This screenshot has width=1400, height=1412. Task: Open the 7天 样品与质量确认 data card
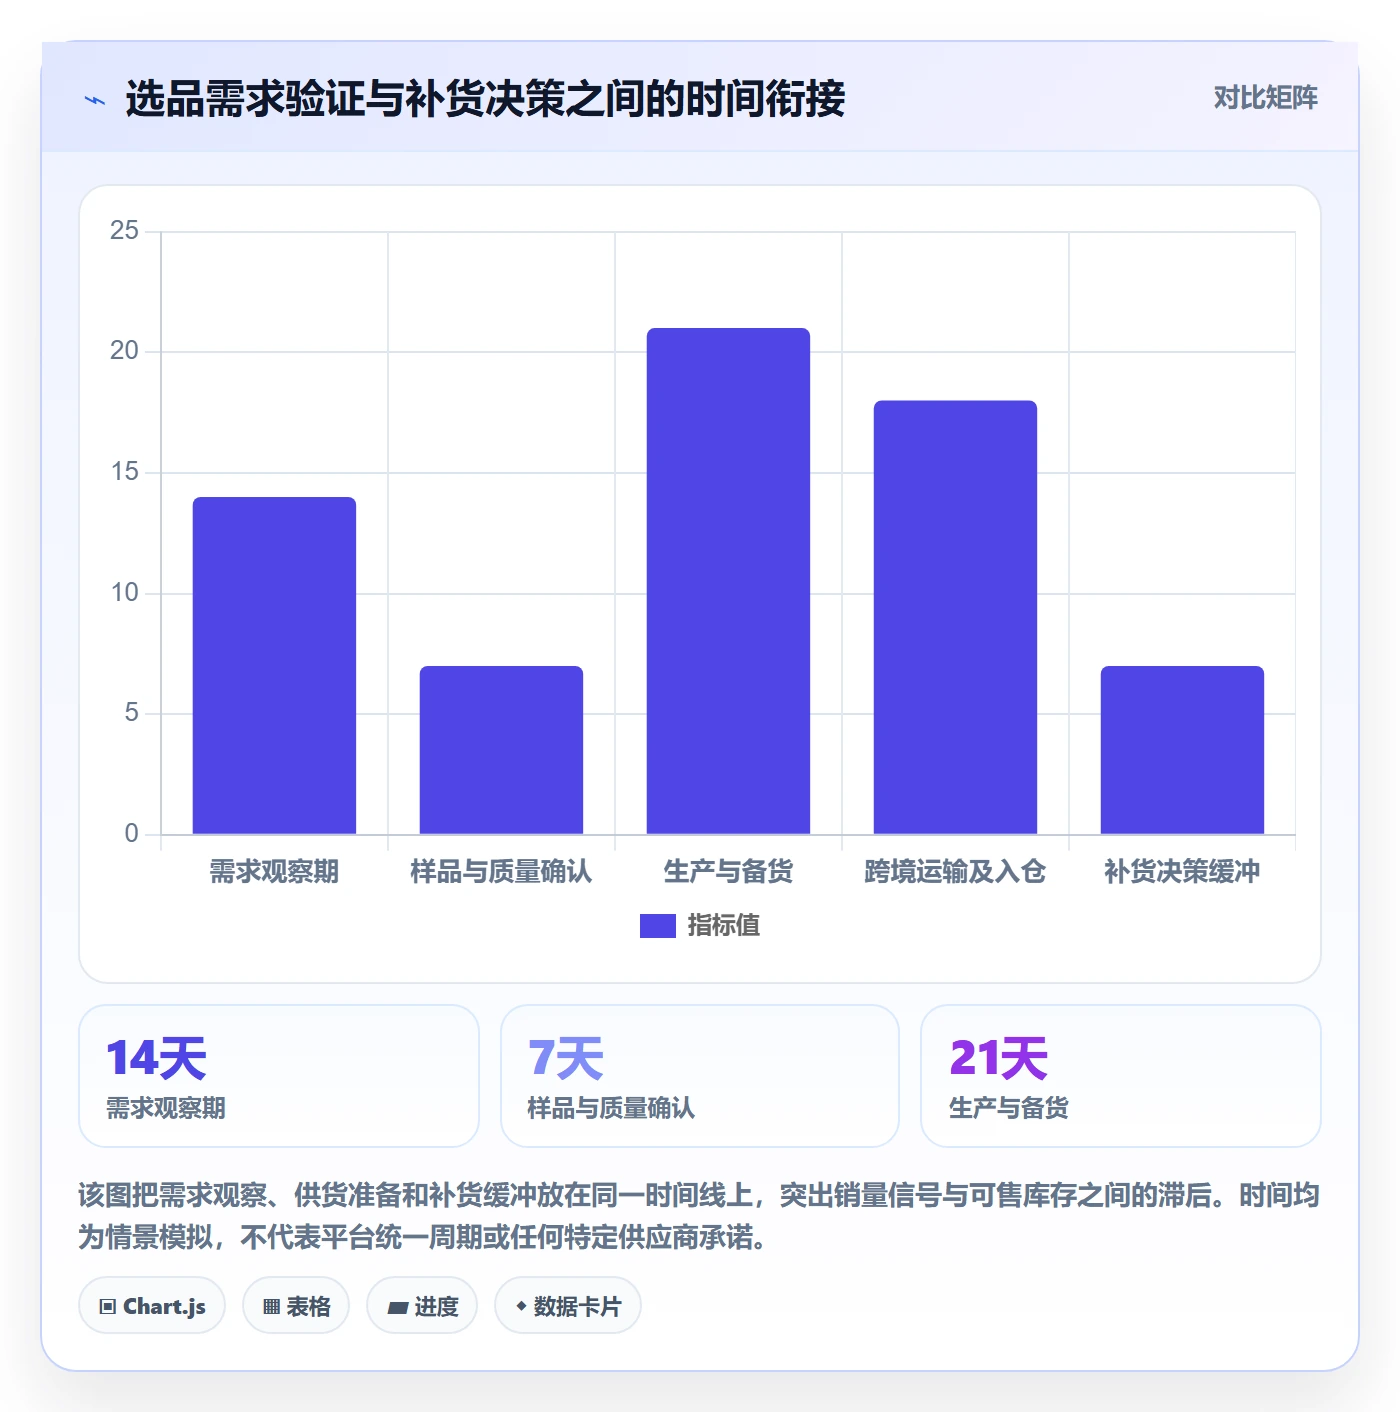pyautogui.click(x=700, y=1076)
